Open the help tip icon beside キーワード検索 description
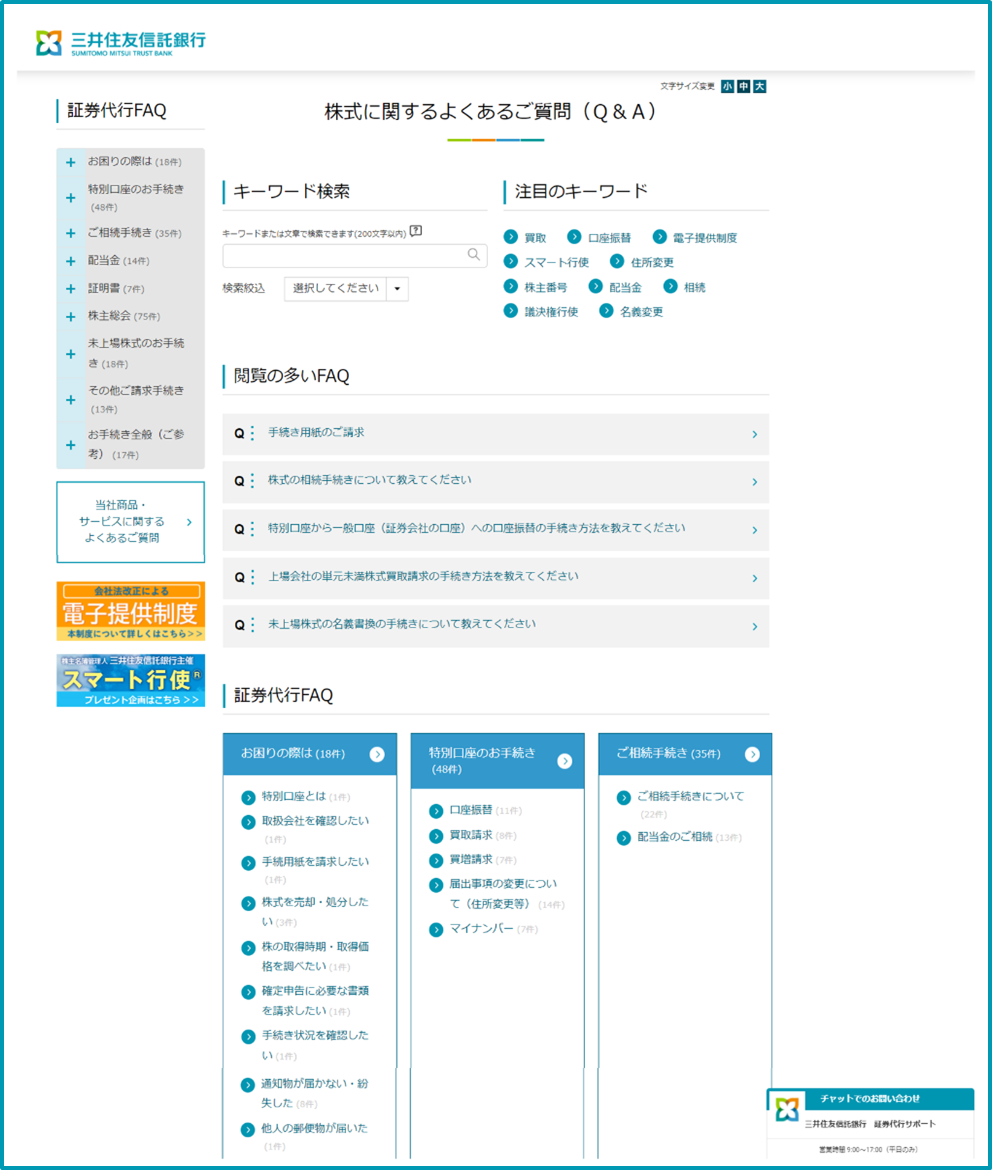Screen dimensions: 992x1170 coord(417,229)
